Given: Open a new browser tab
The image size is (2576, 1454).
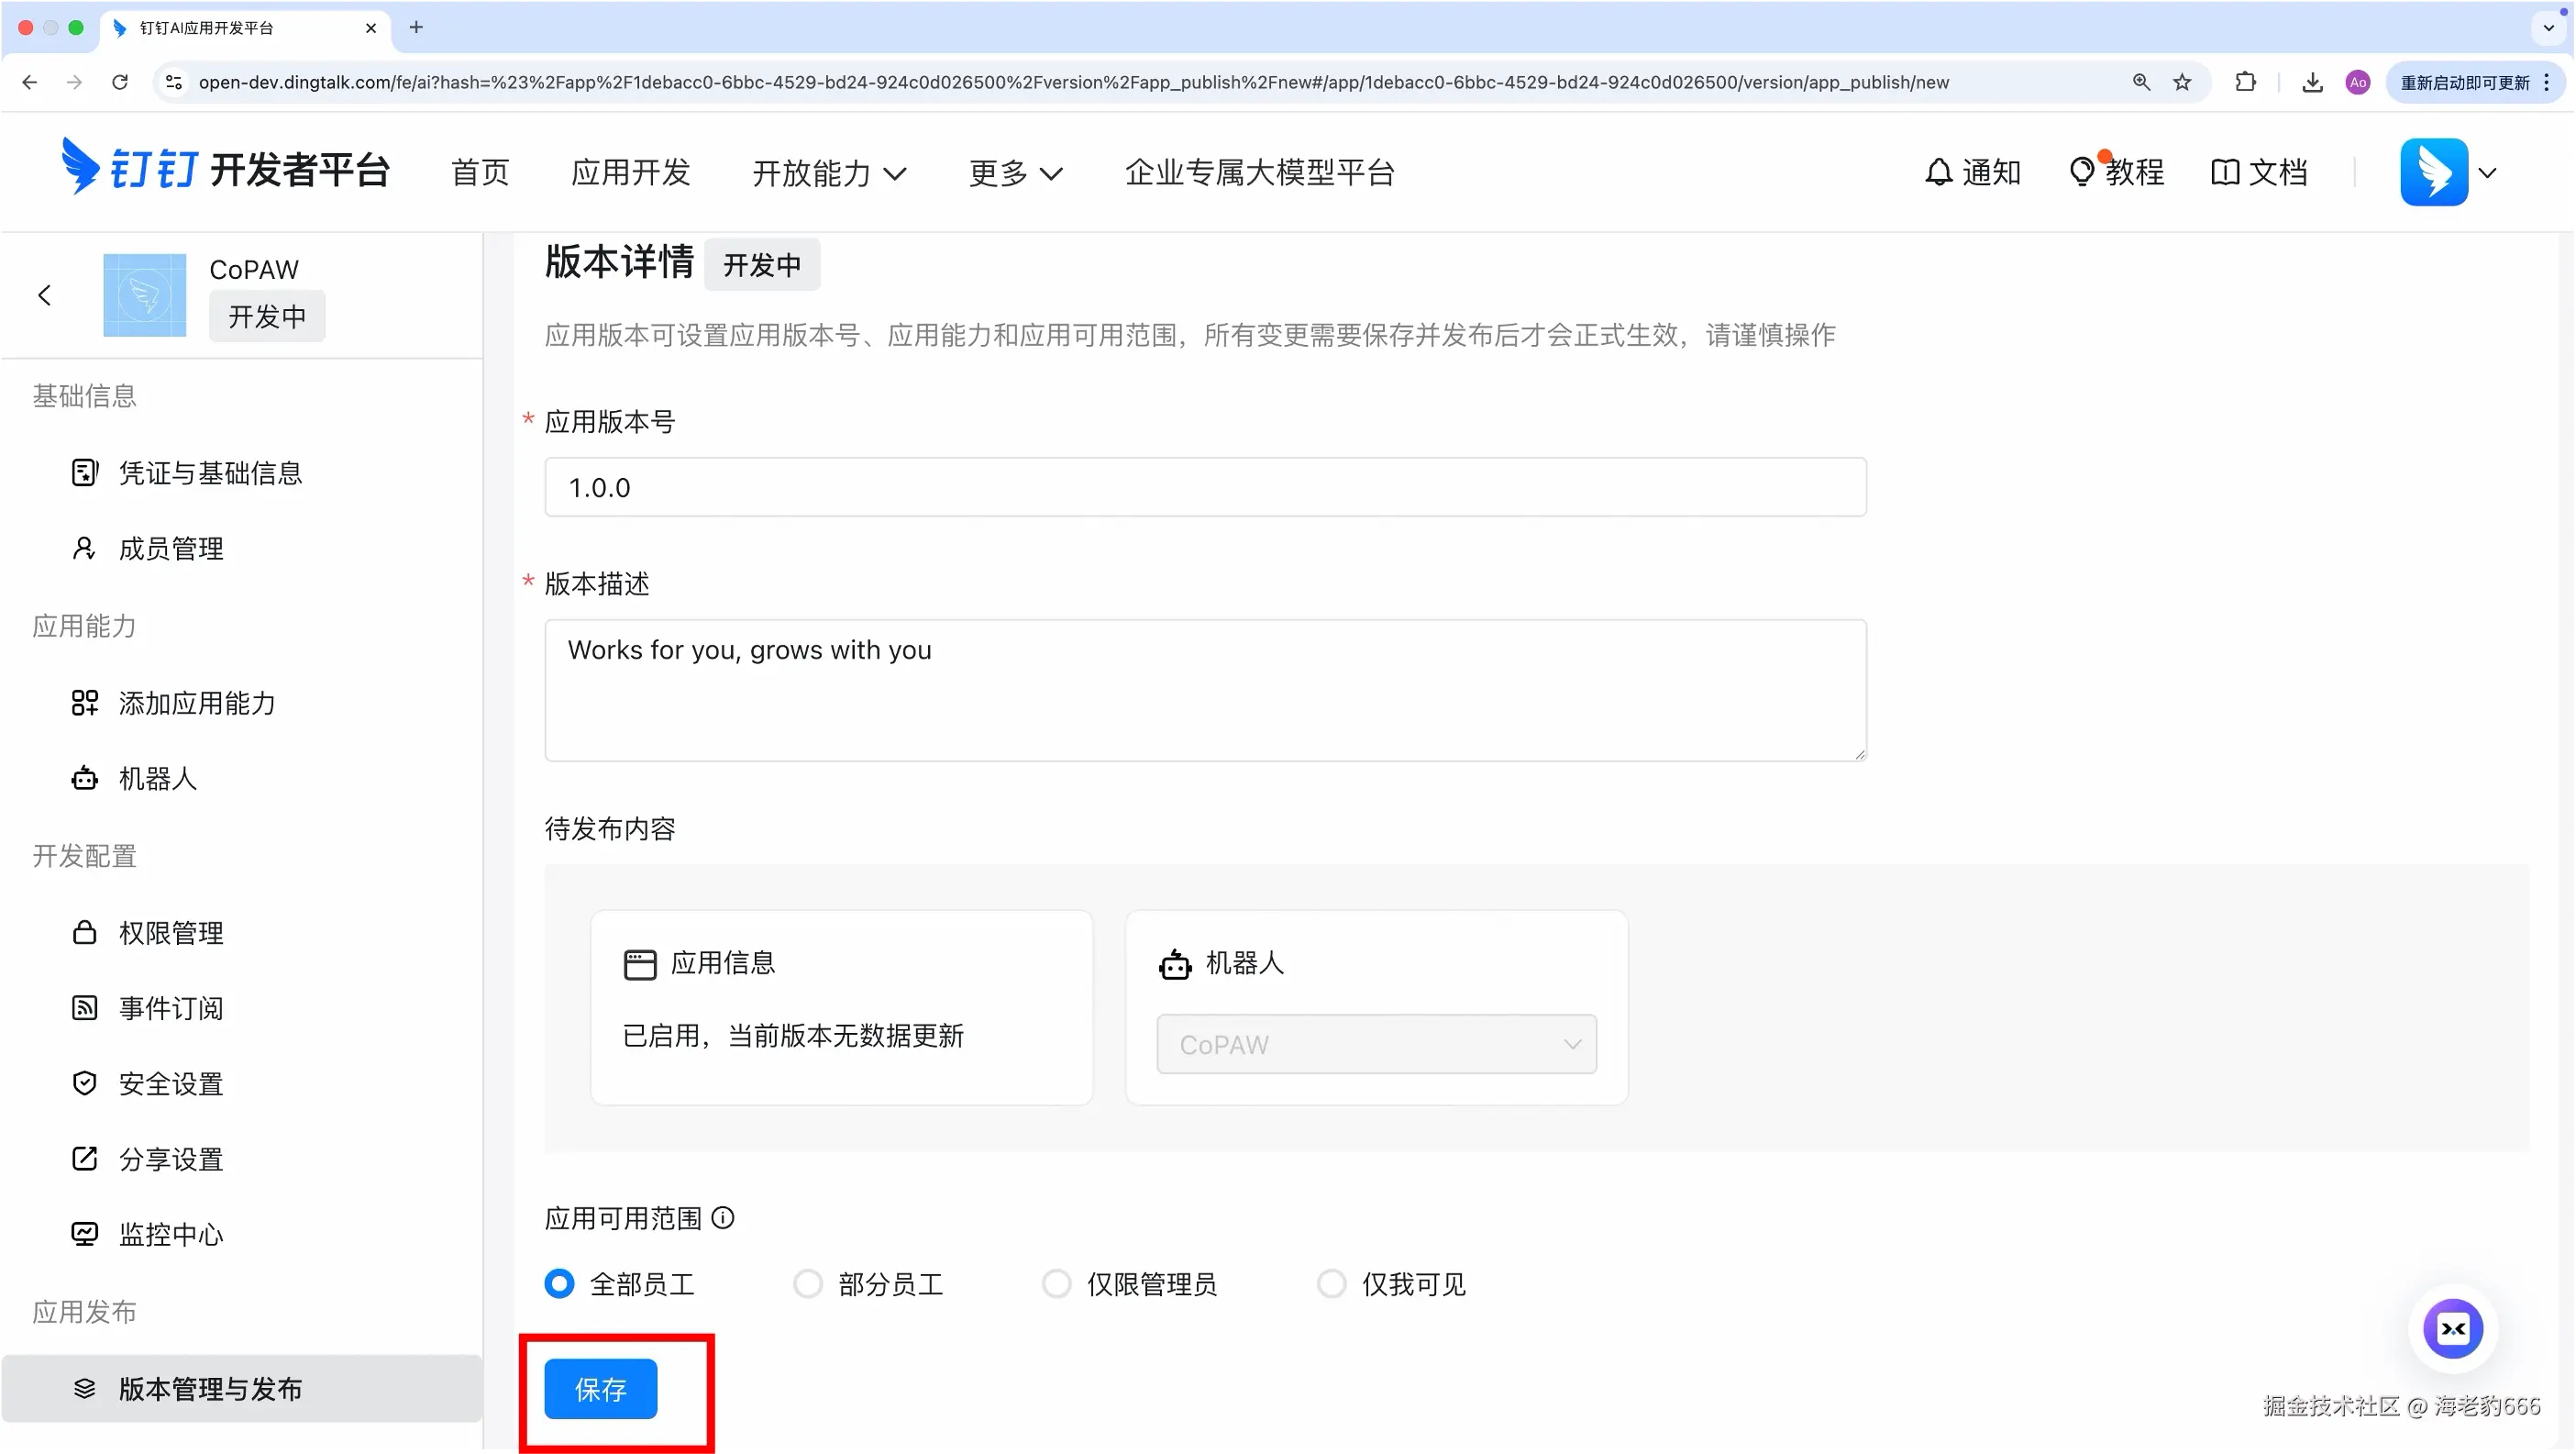Looking at the screenshot, I should tap(416, 27).
